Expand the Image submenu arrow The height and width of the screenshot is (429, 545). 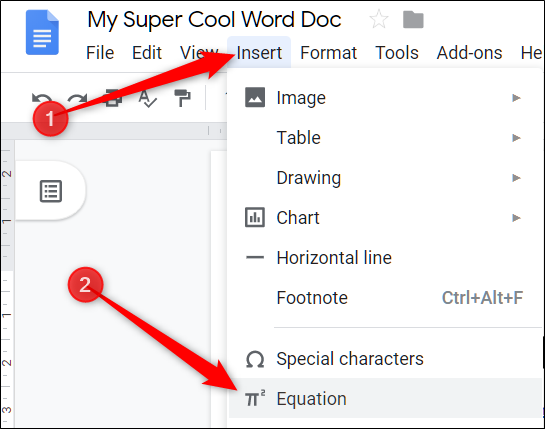[x=516, y=98]
